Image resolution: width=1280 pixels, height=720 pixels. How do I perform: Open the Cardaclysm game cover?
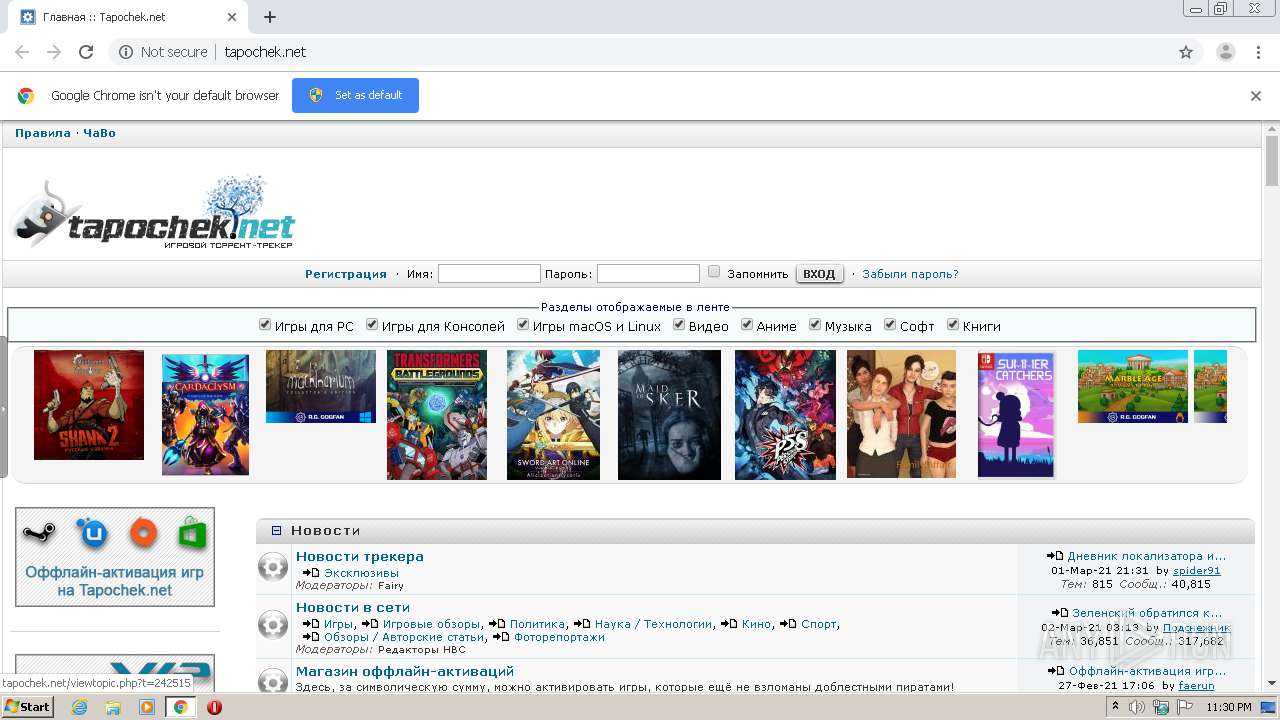[205, 415]
